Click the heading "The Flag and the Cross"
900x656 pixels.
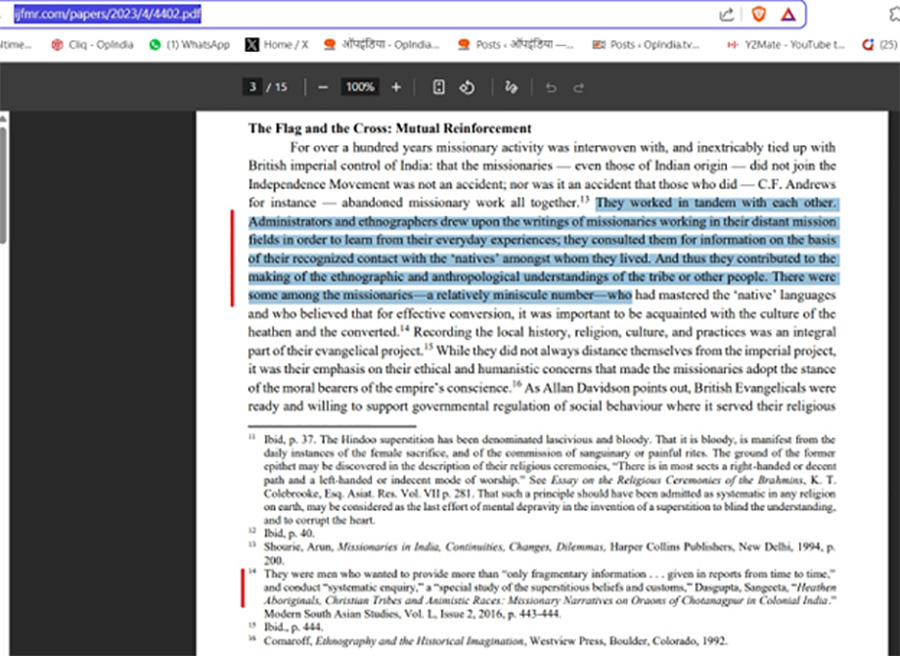(389, 129)
